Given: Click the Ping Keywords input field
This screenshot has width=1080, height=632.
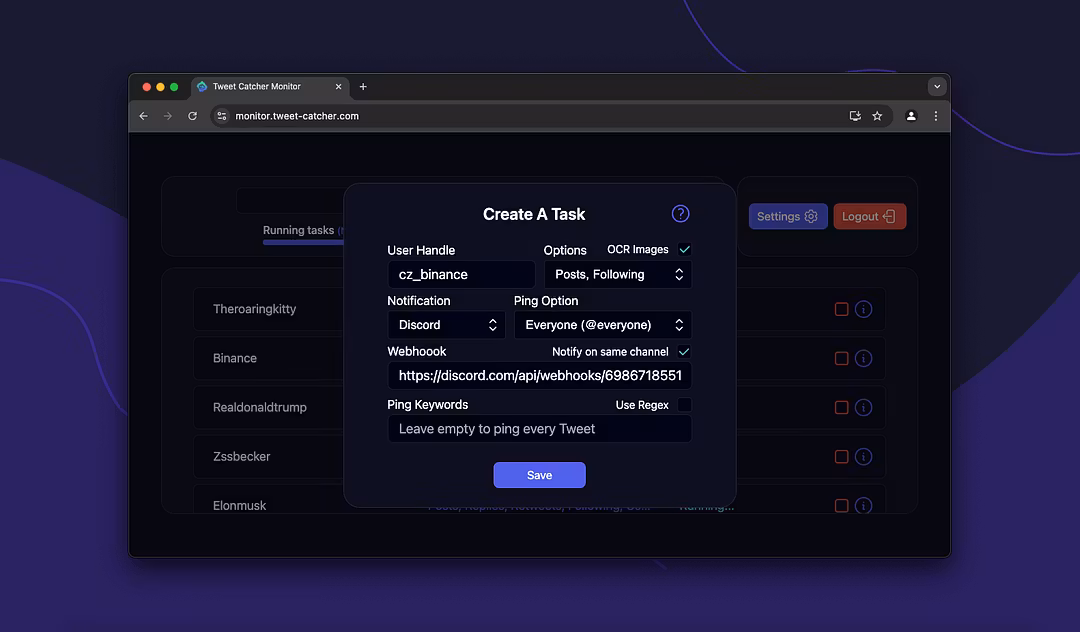Looking at the screenshot, I should click(539, 429).
